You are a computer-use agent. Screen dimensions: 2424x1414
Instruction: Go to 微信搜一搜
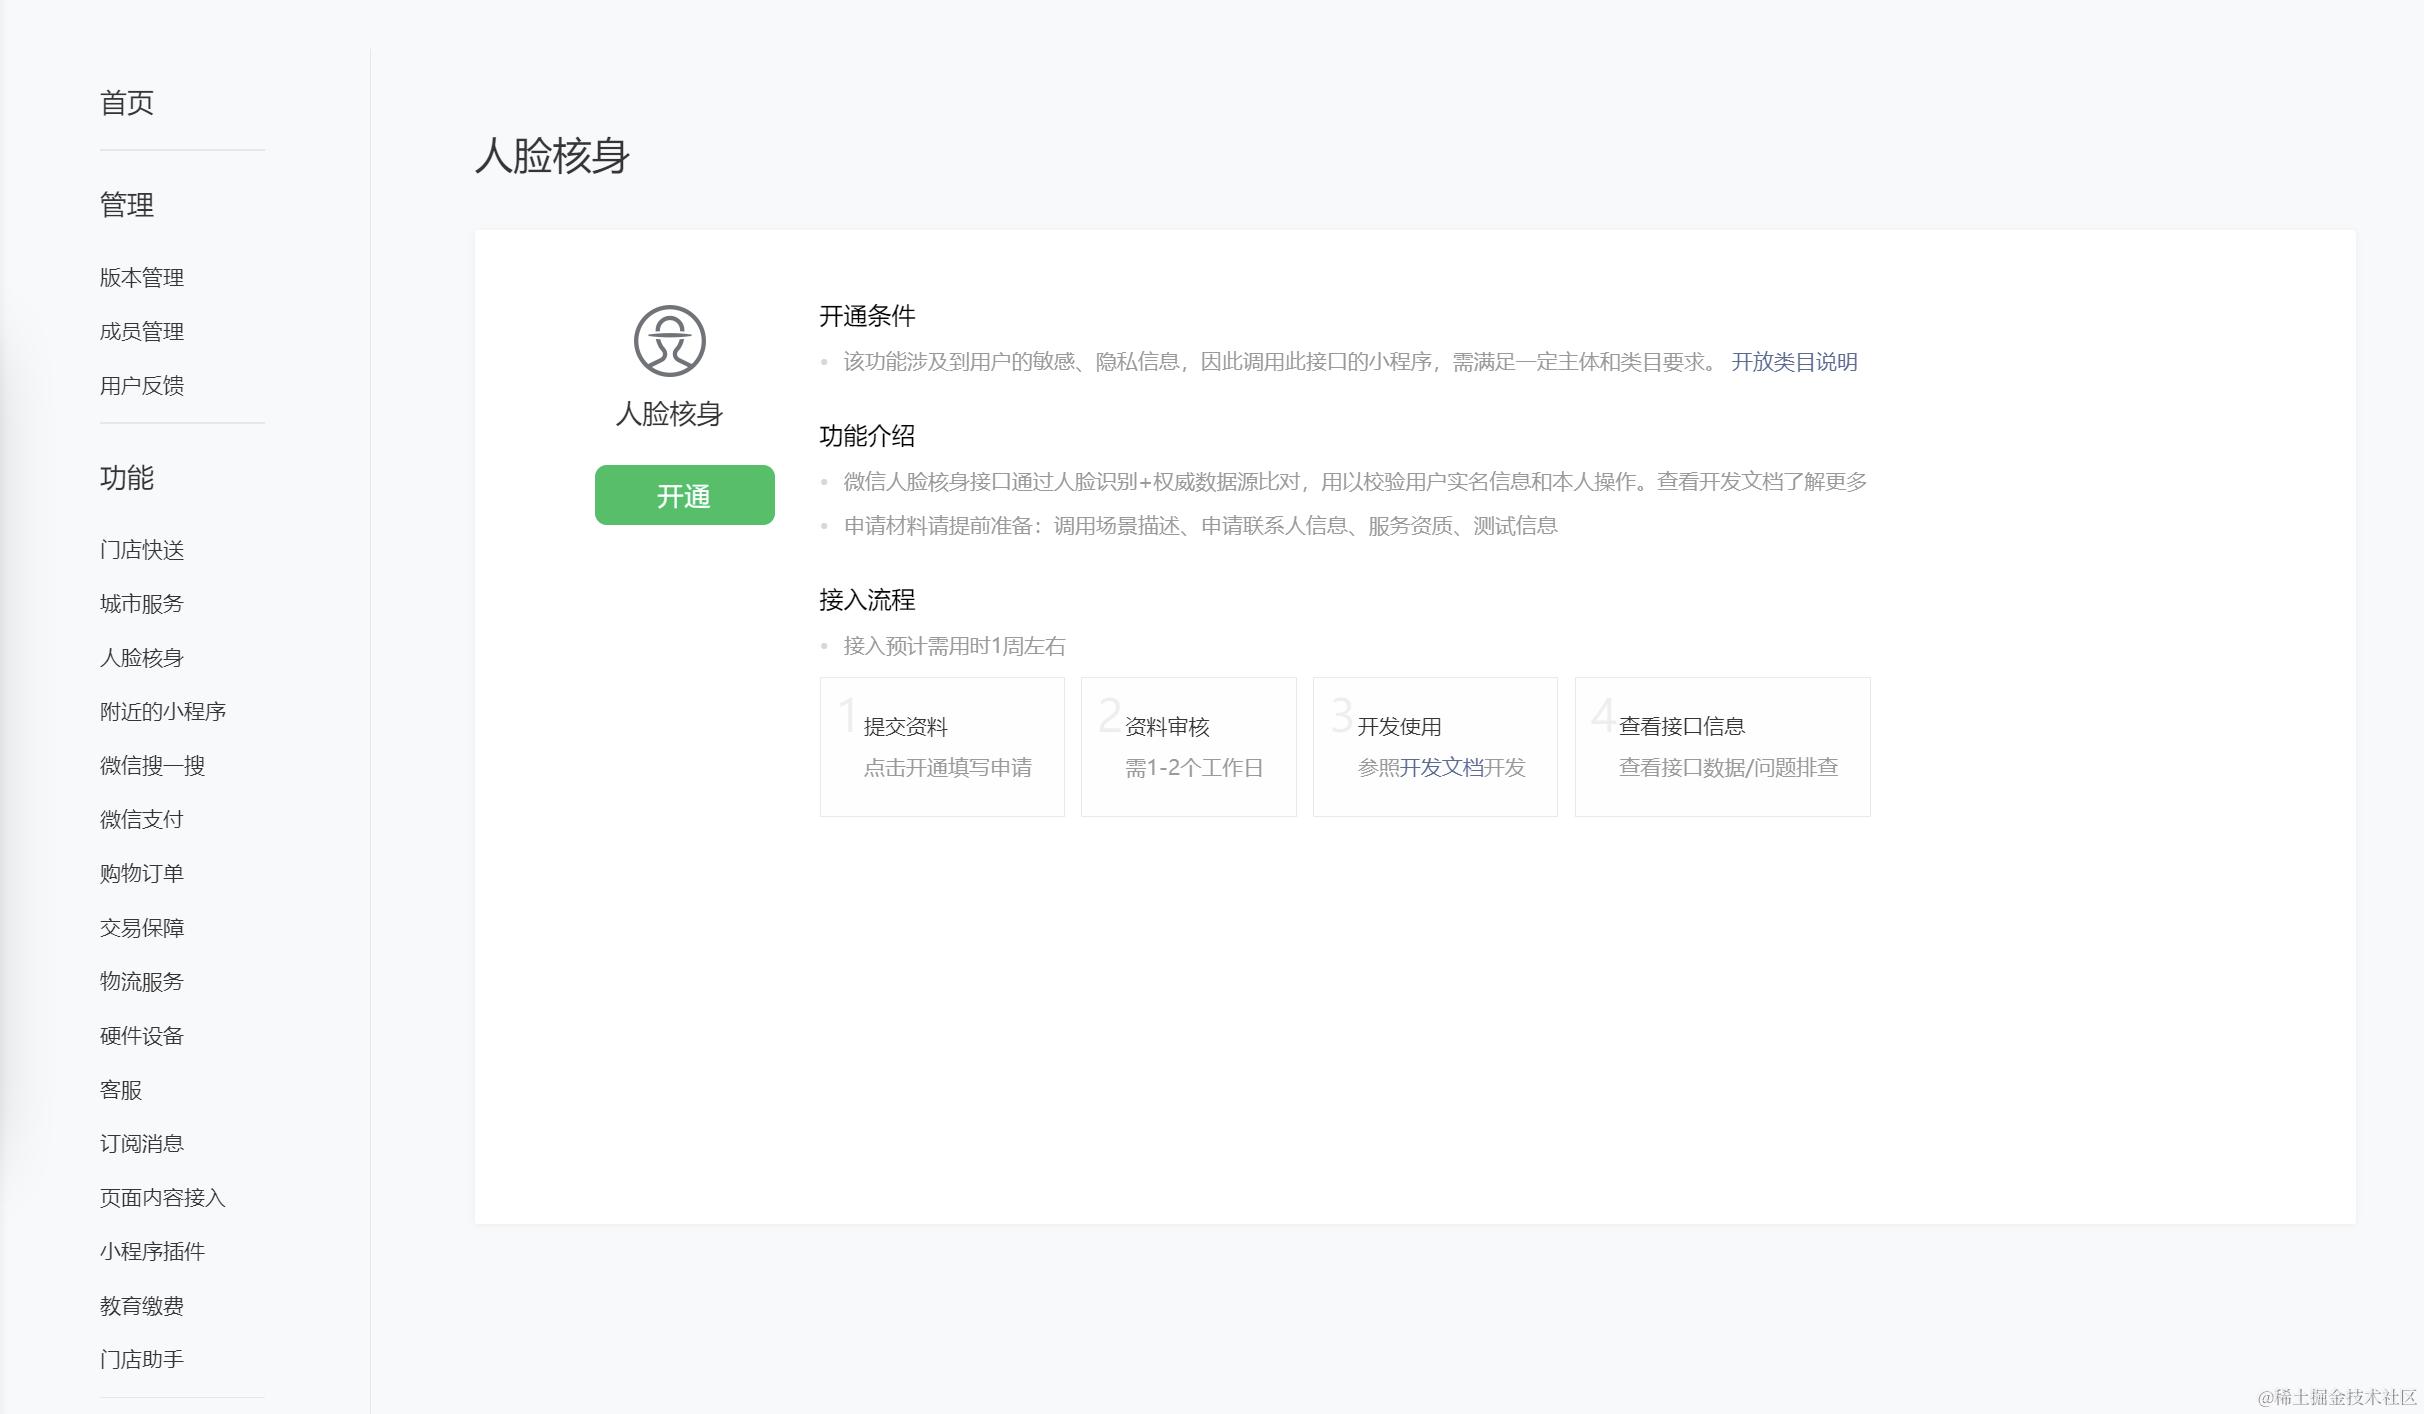(x=152, y=766)
